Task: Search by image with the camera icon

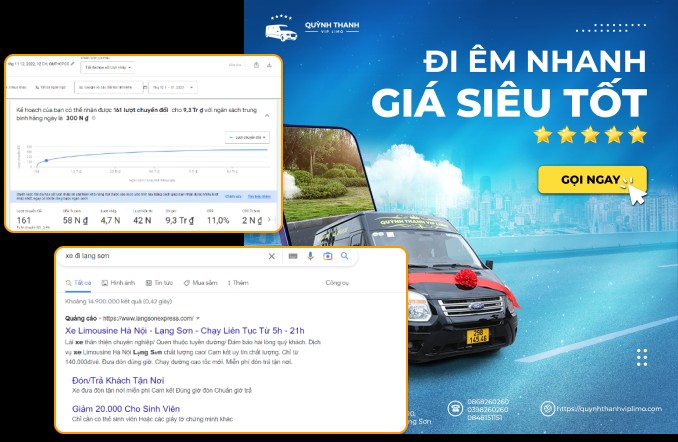Action: (328, 256)
